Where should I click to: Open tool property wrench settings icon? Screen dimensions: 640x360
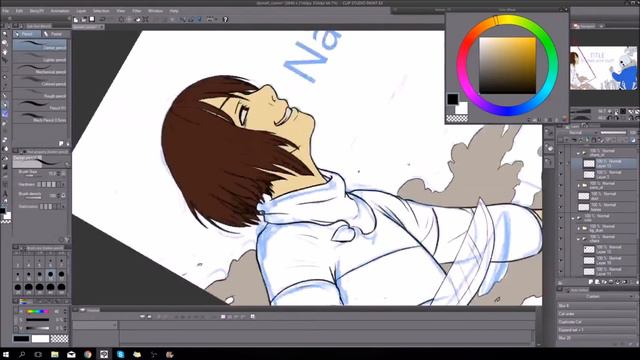coord(67,240)
